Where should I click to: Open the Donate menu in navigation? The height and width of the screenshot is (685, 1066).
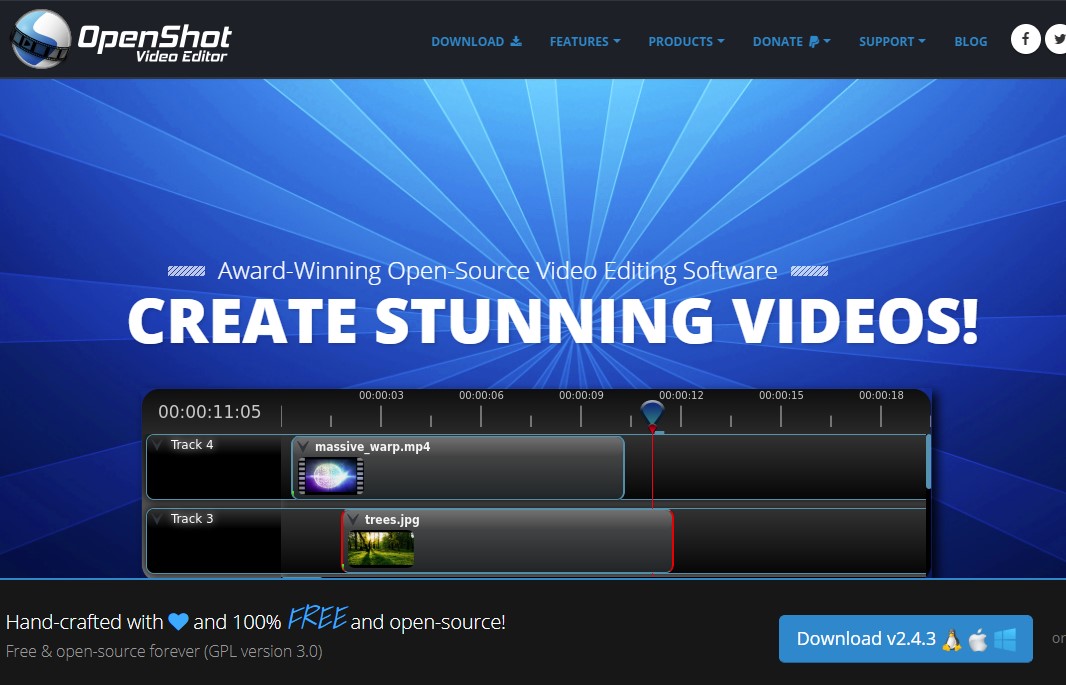click(791, 42)
